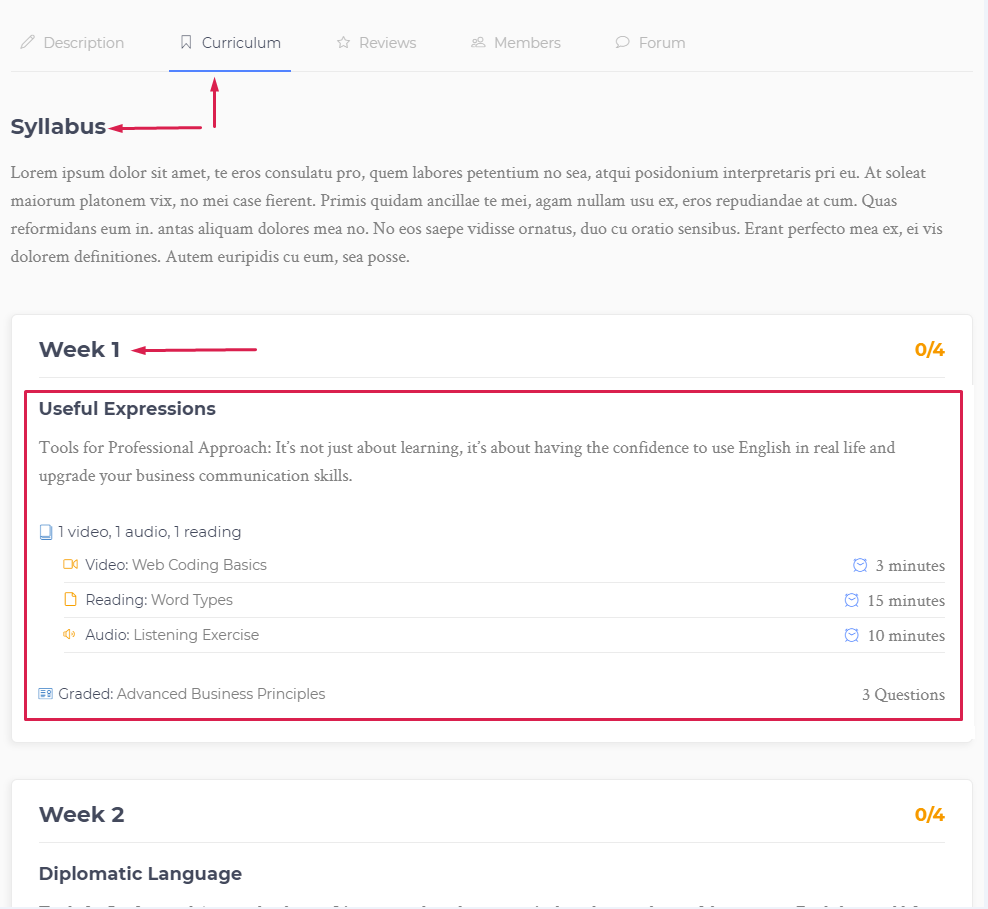Go to the Members tab

(x=515, y=43)
